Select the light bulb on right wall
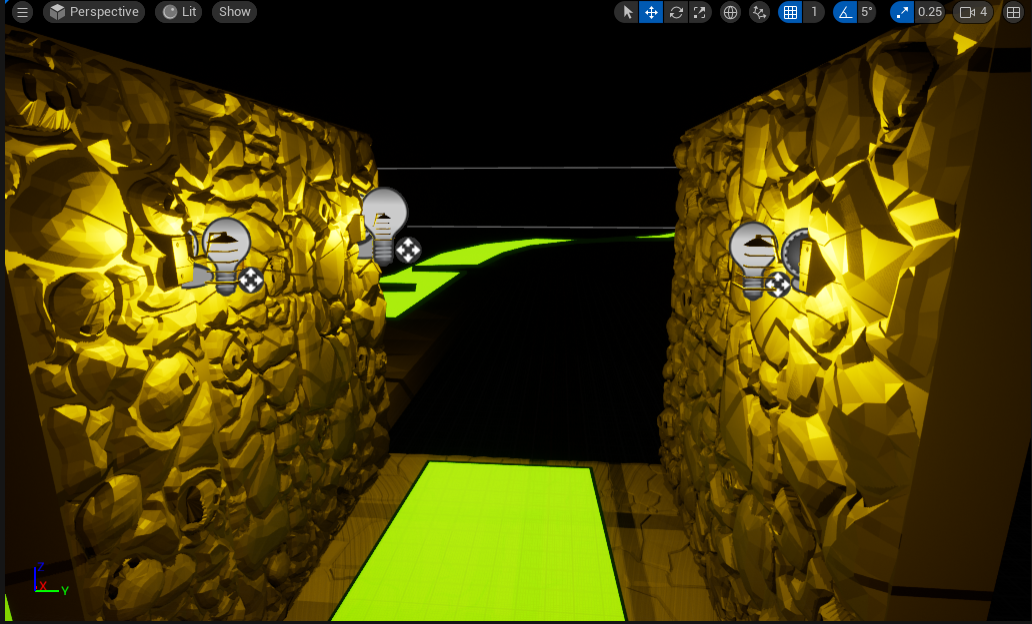1032x624 pixels. 754,259
